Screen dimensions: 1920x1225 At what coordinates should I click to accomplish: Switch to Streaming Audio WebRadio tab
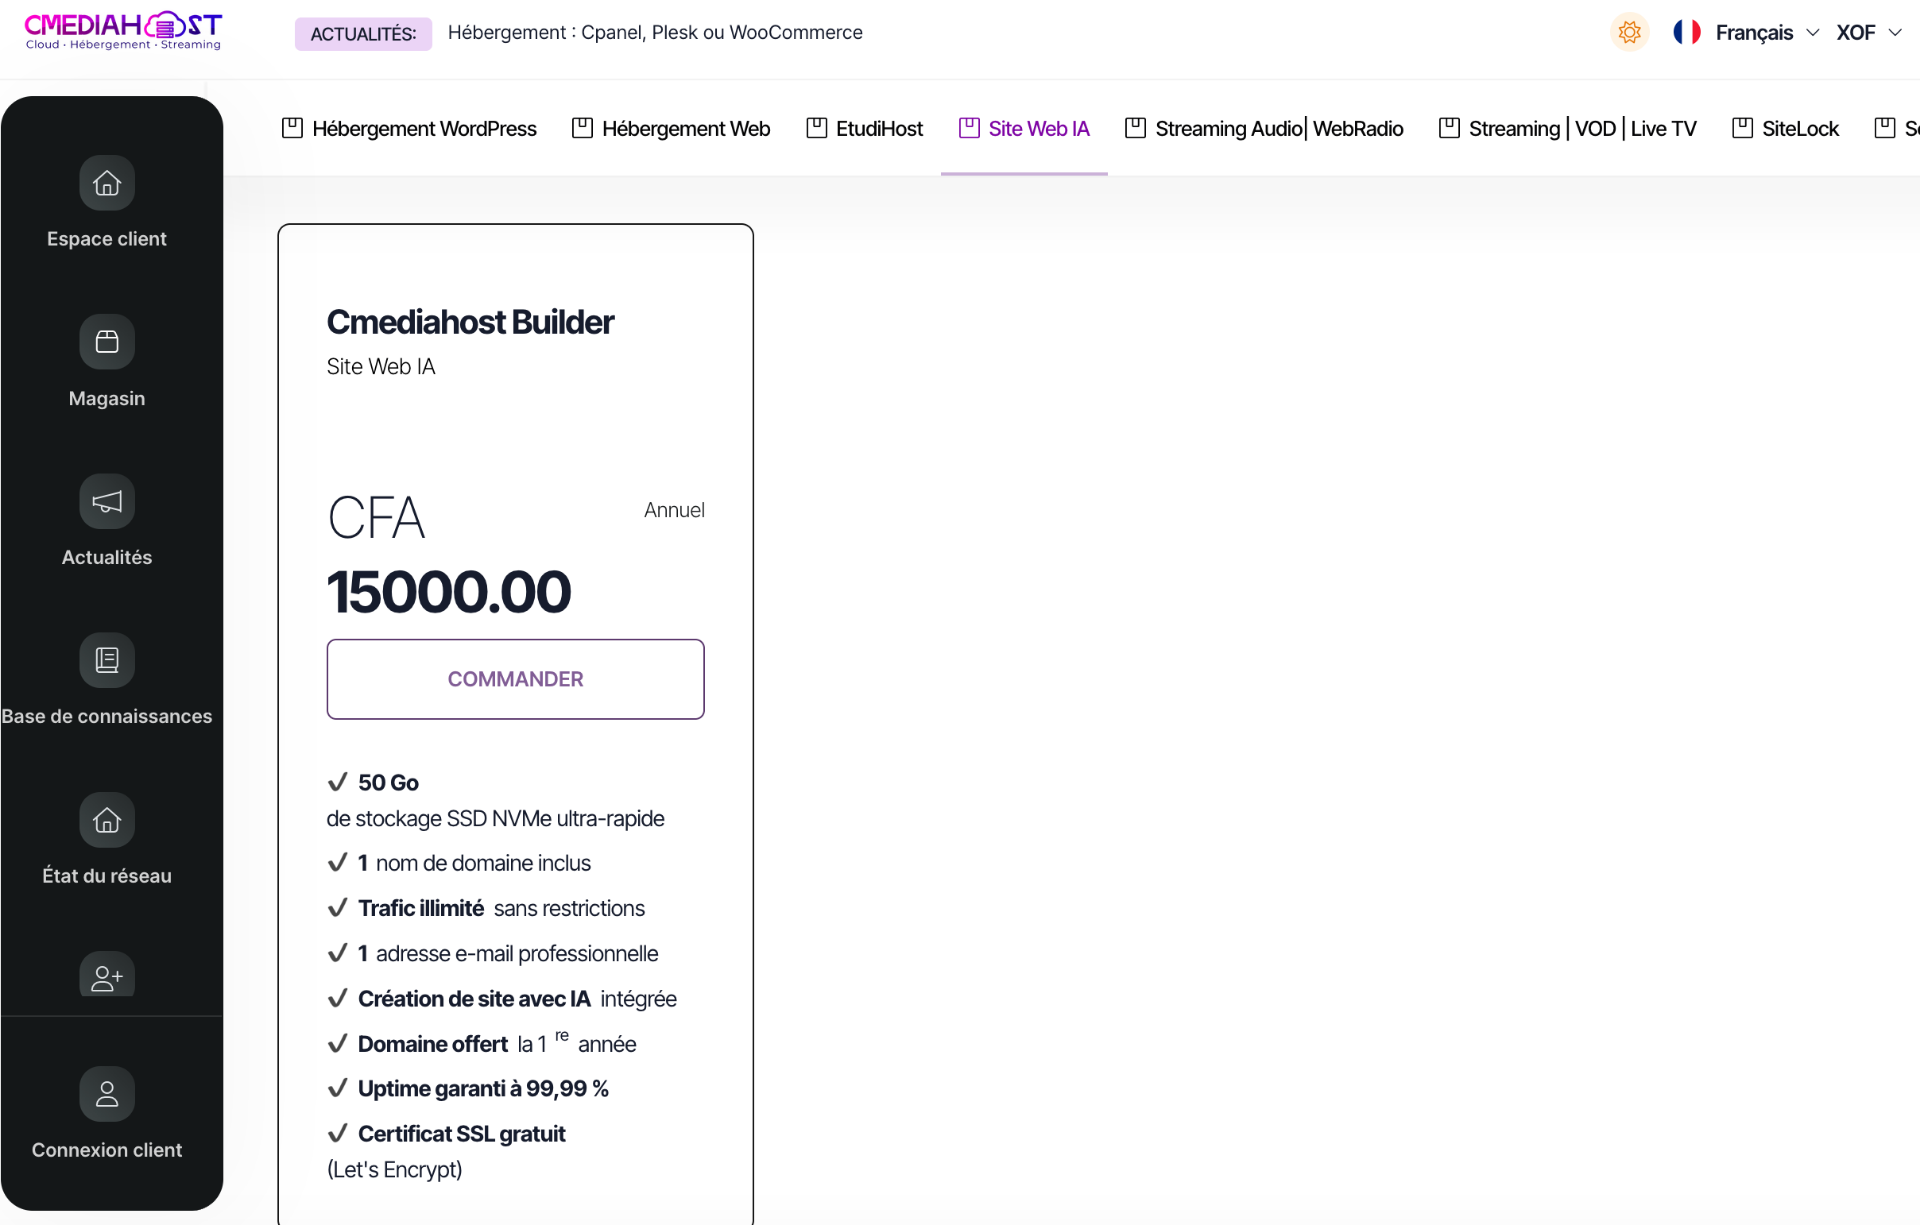(x=1264, y=128)
